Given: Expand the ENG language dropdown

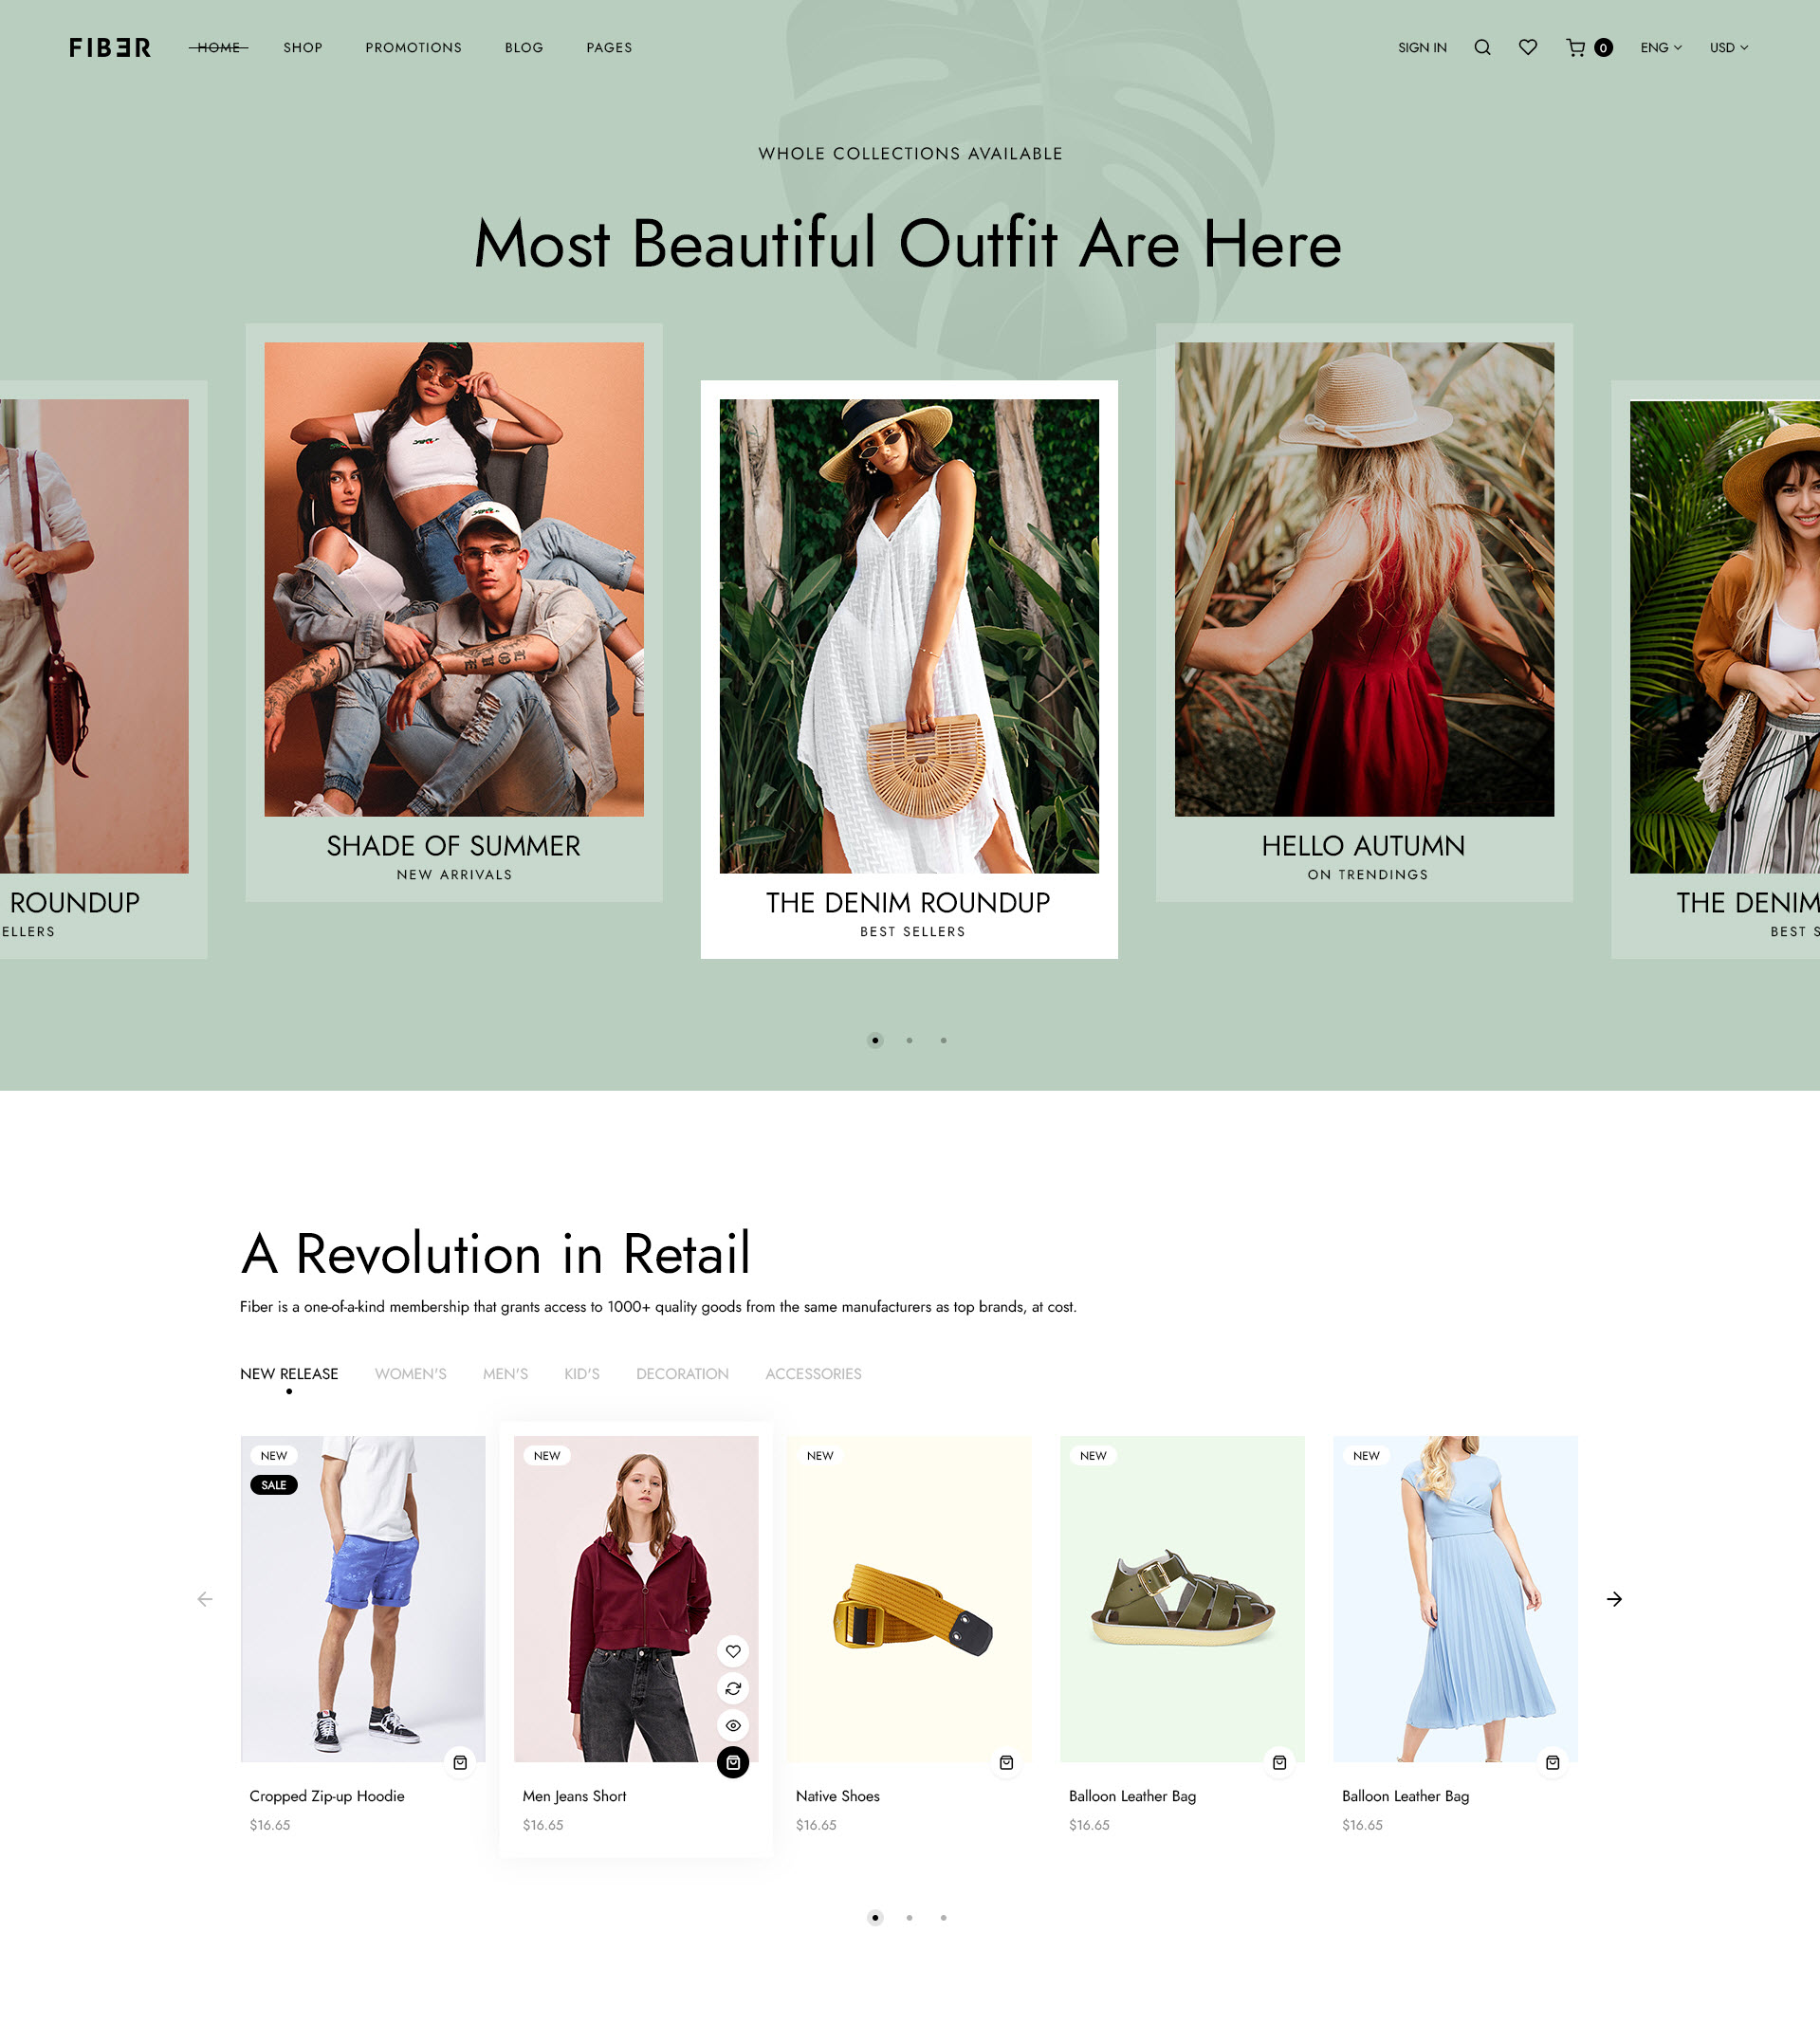Looking at the screenshot, I should tap(1661, 47).
